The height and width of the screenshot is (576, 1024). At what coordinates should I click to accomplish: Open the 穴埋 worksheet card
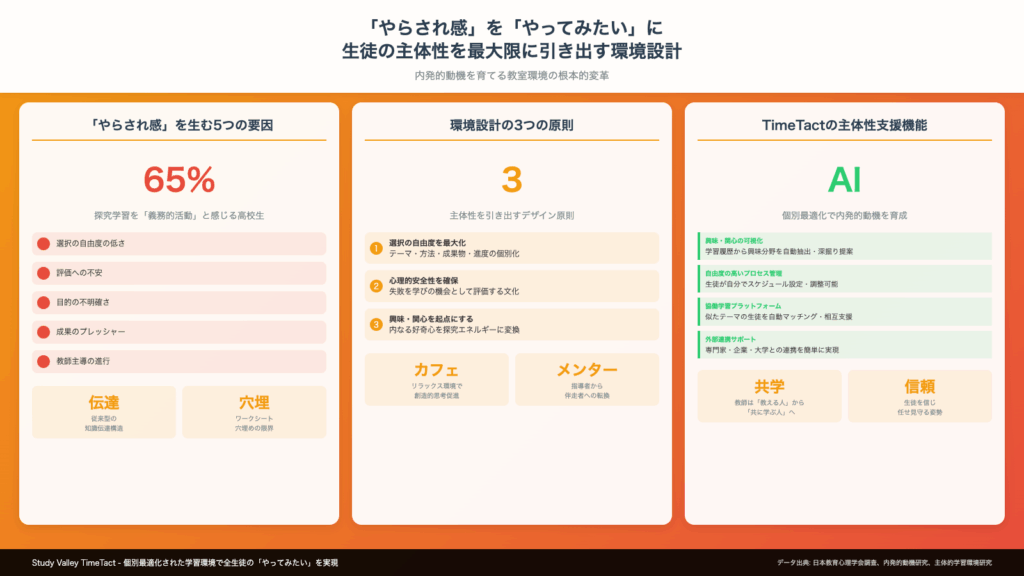[x=253, y=412]
